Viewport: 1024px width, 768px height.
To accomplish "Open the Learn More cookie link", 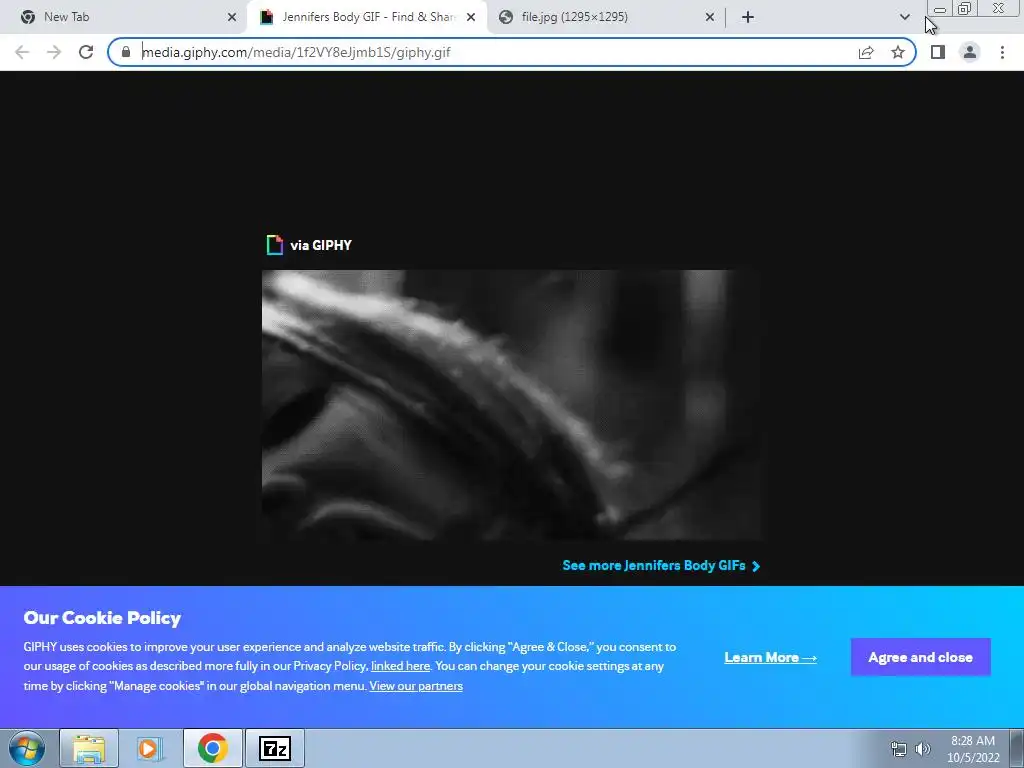I will (771, 658).
